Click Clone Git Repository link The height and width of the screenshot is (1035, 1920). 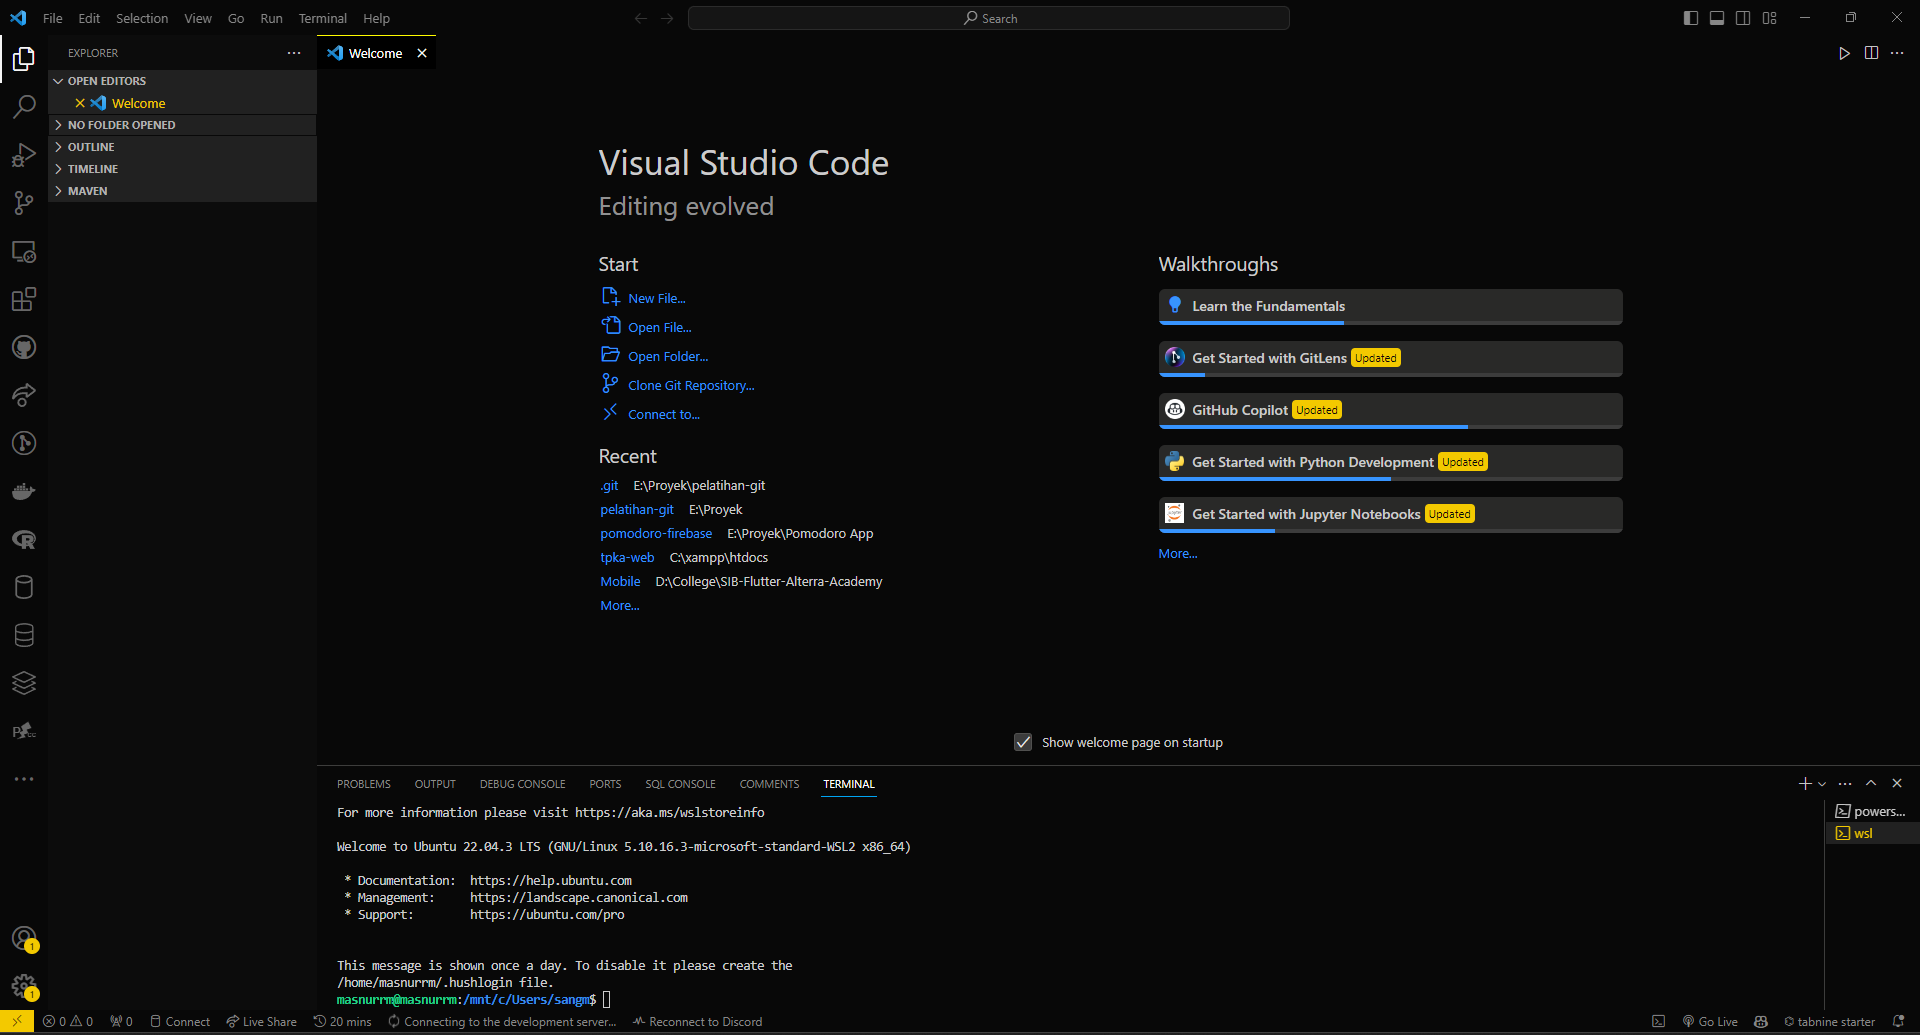[x=691, y=385]
